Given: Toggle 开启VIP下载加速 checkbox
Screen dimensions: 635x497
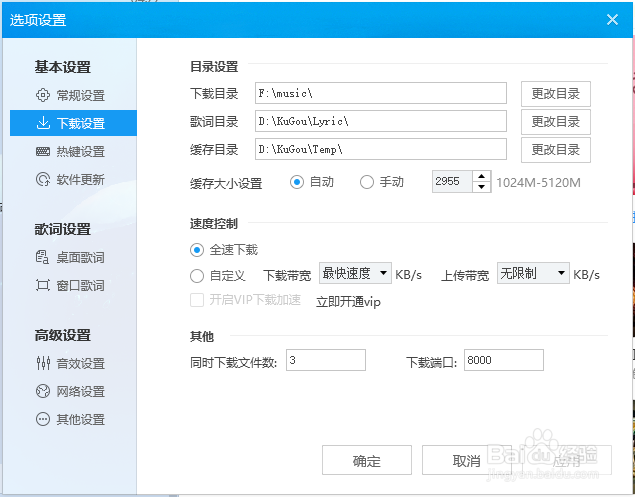Looking at the screenshot, I should pyautogui.click(x=197, y=300).
